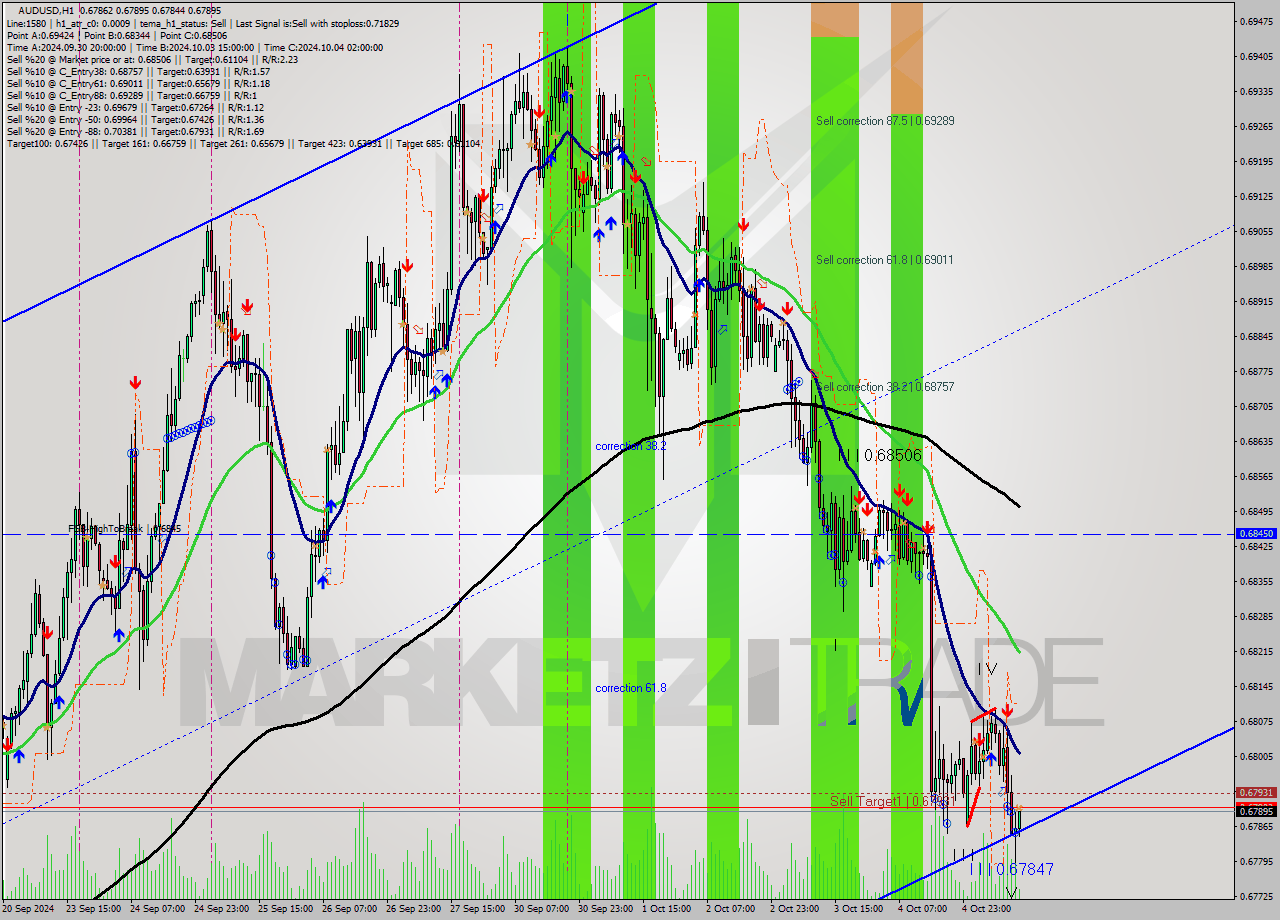This screenshot has height=920, width=1280.
Task: Click price axis value 0.69265
Action: point(1257,126)
